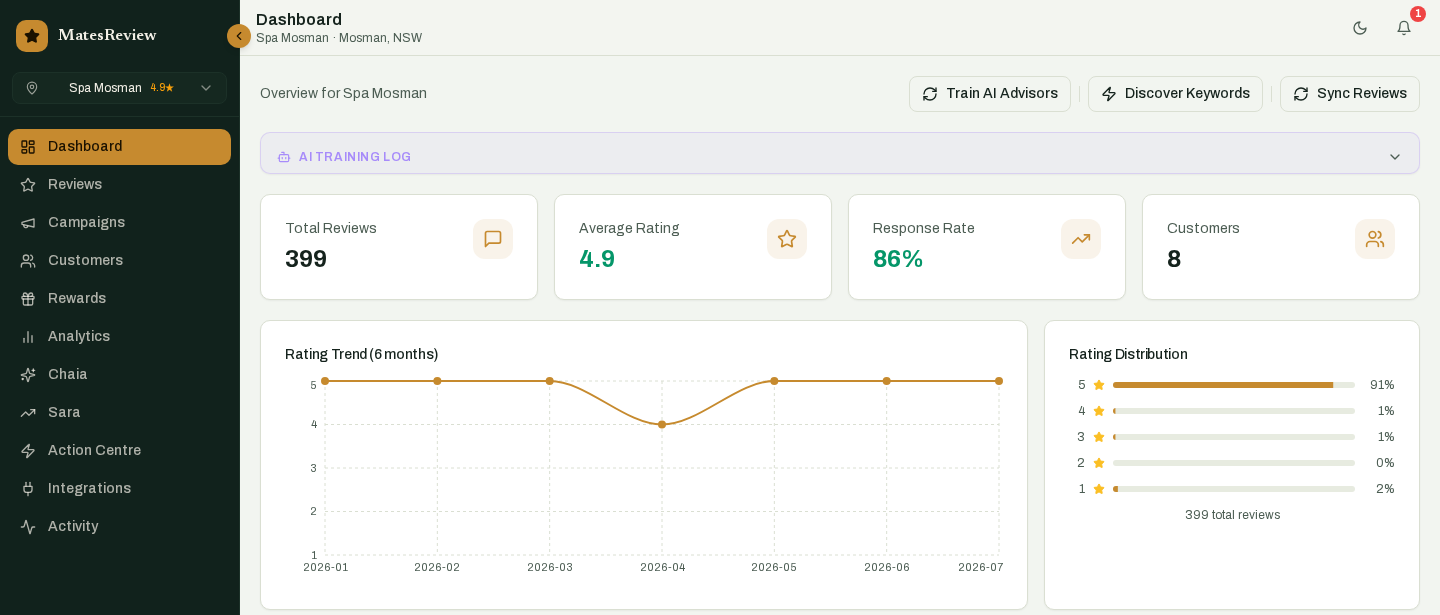
Task: Select the Analytics menu label
Action: (x=79, y=336)
